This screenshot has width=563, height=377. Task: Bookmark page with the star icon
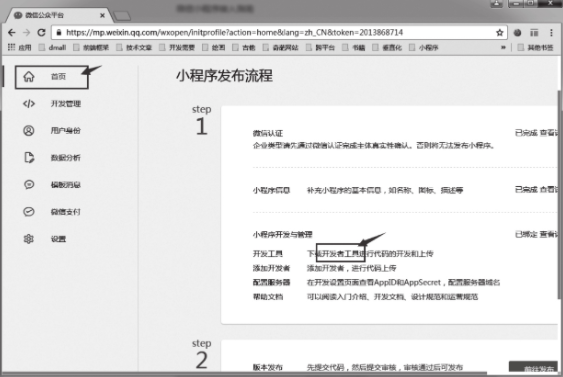499,33
